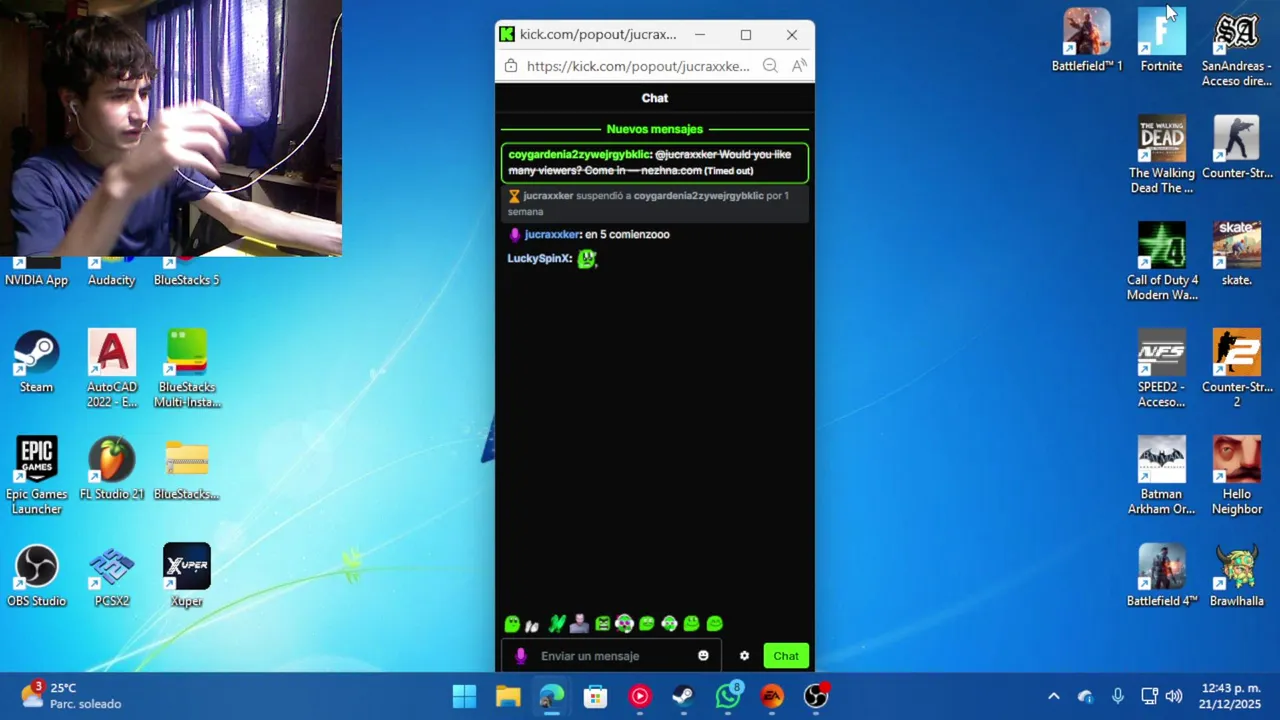
Task: Open Hello Neighbor desktop shortcut
Action: point(1237,476)
